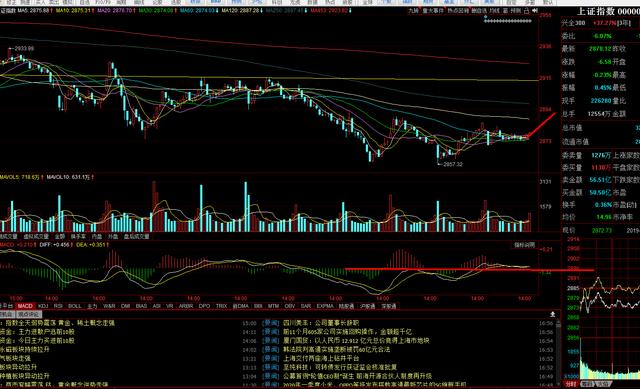Open news about 前11个月605家公司回购

(x=347, y=332)
